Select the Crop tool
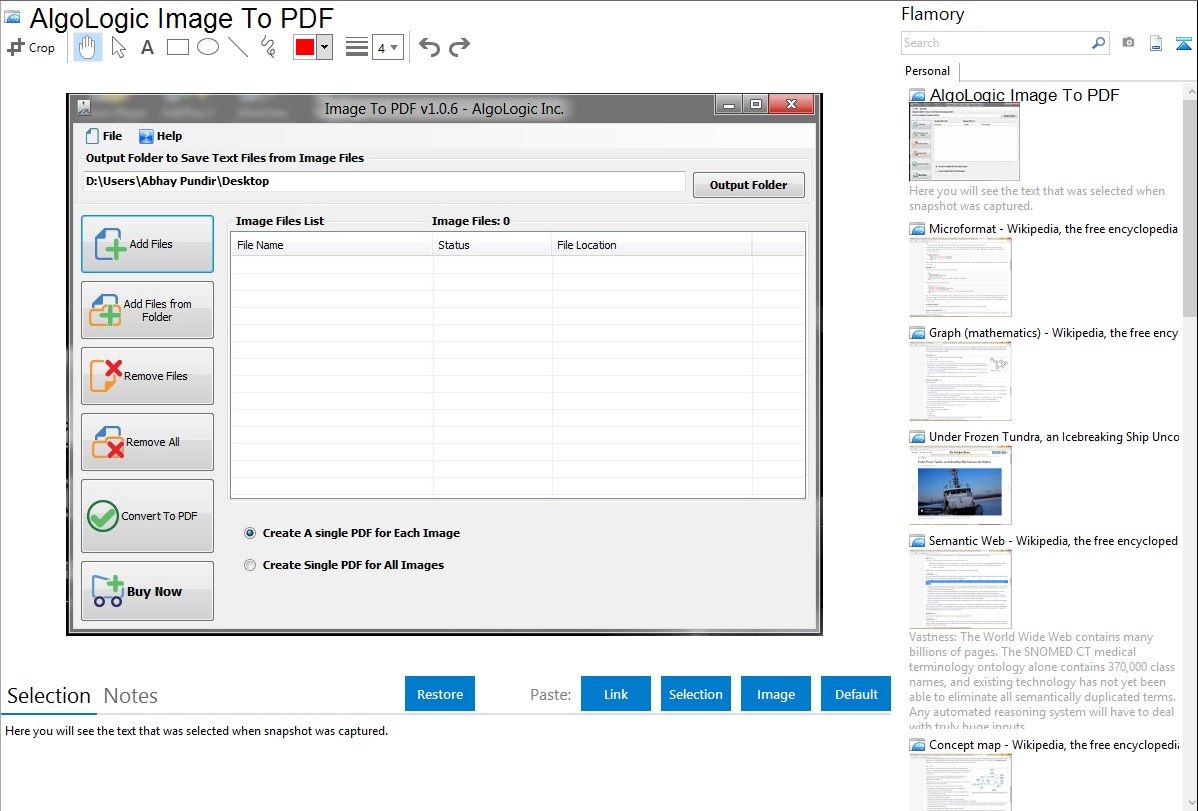Image resolution: width=1198 pixels, height=811 pixels. coord(31,47)
